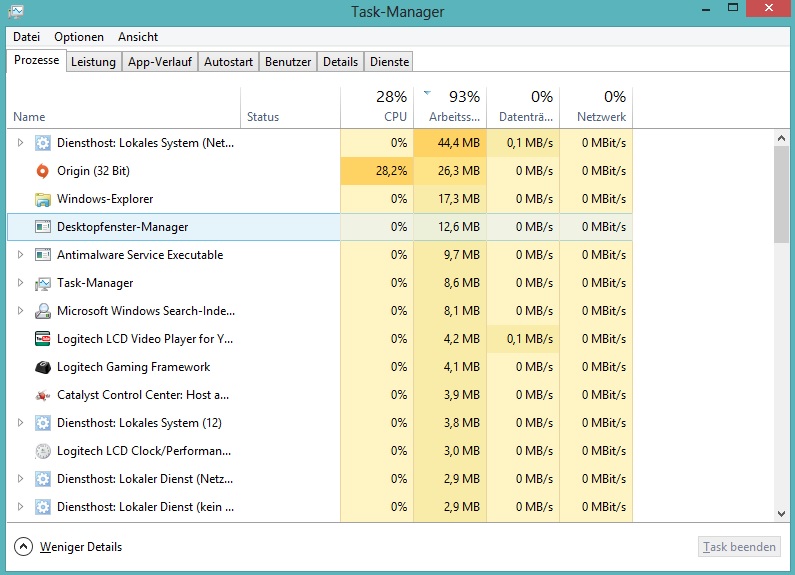The height and width of the screenshot is (575, 795).
Task: Sort by the Datenträger column header
Action: click(x=523, y=107)
